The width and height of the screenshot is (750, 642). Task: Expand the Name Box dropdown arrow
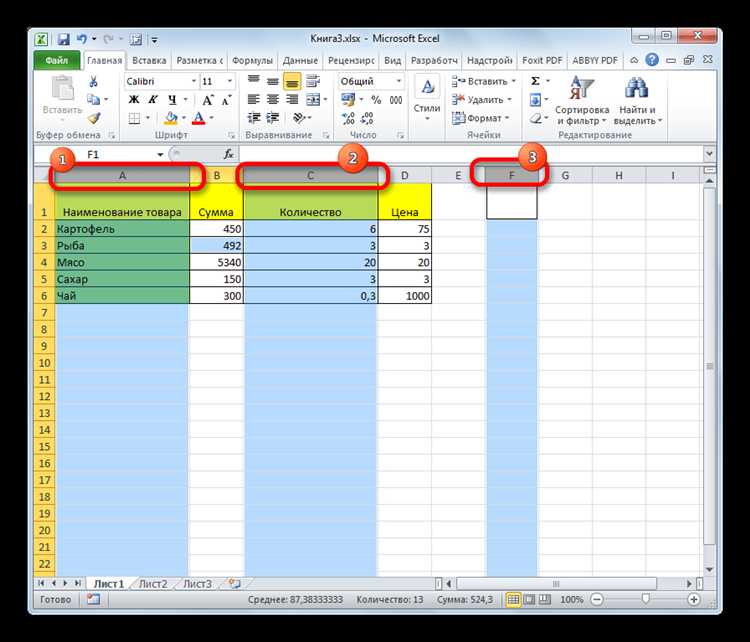coord(160,155)
